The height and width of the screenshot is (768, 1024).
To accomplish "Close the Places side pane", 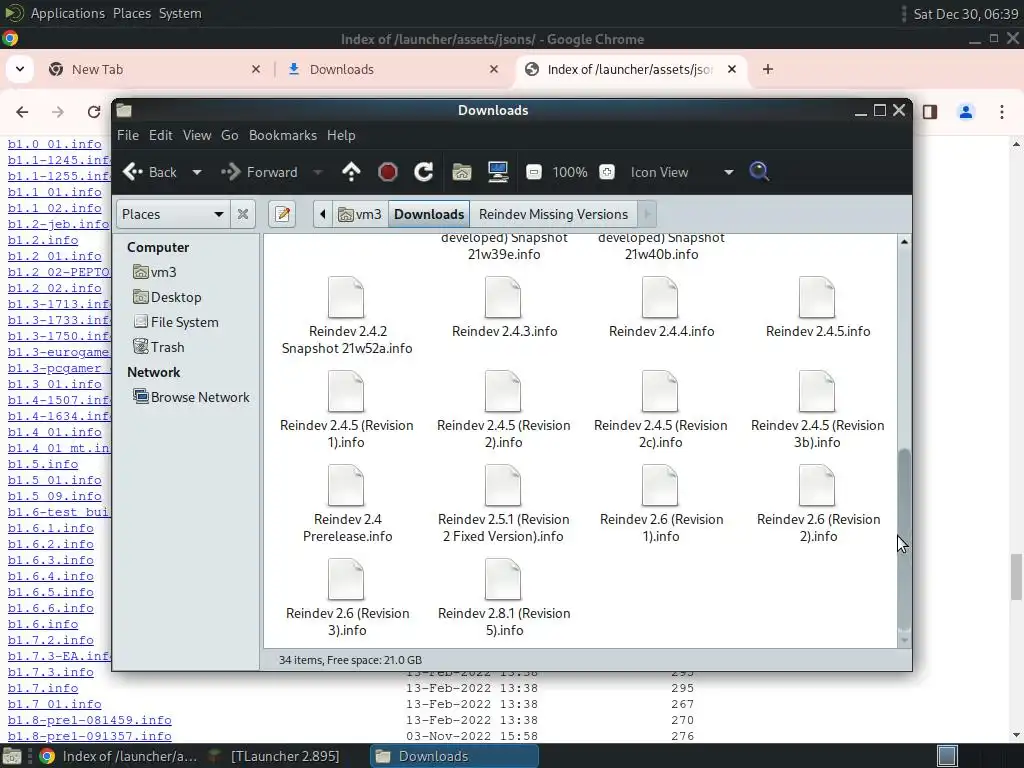I will point(243,214).
